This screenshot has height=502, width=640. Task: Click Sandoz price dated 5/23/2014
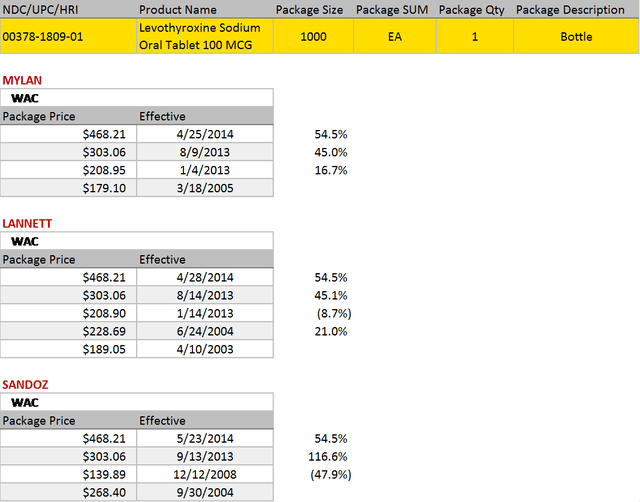click(68, 438)
